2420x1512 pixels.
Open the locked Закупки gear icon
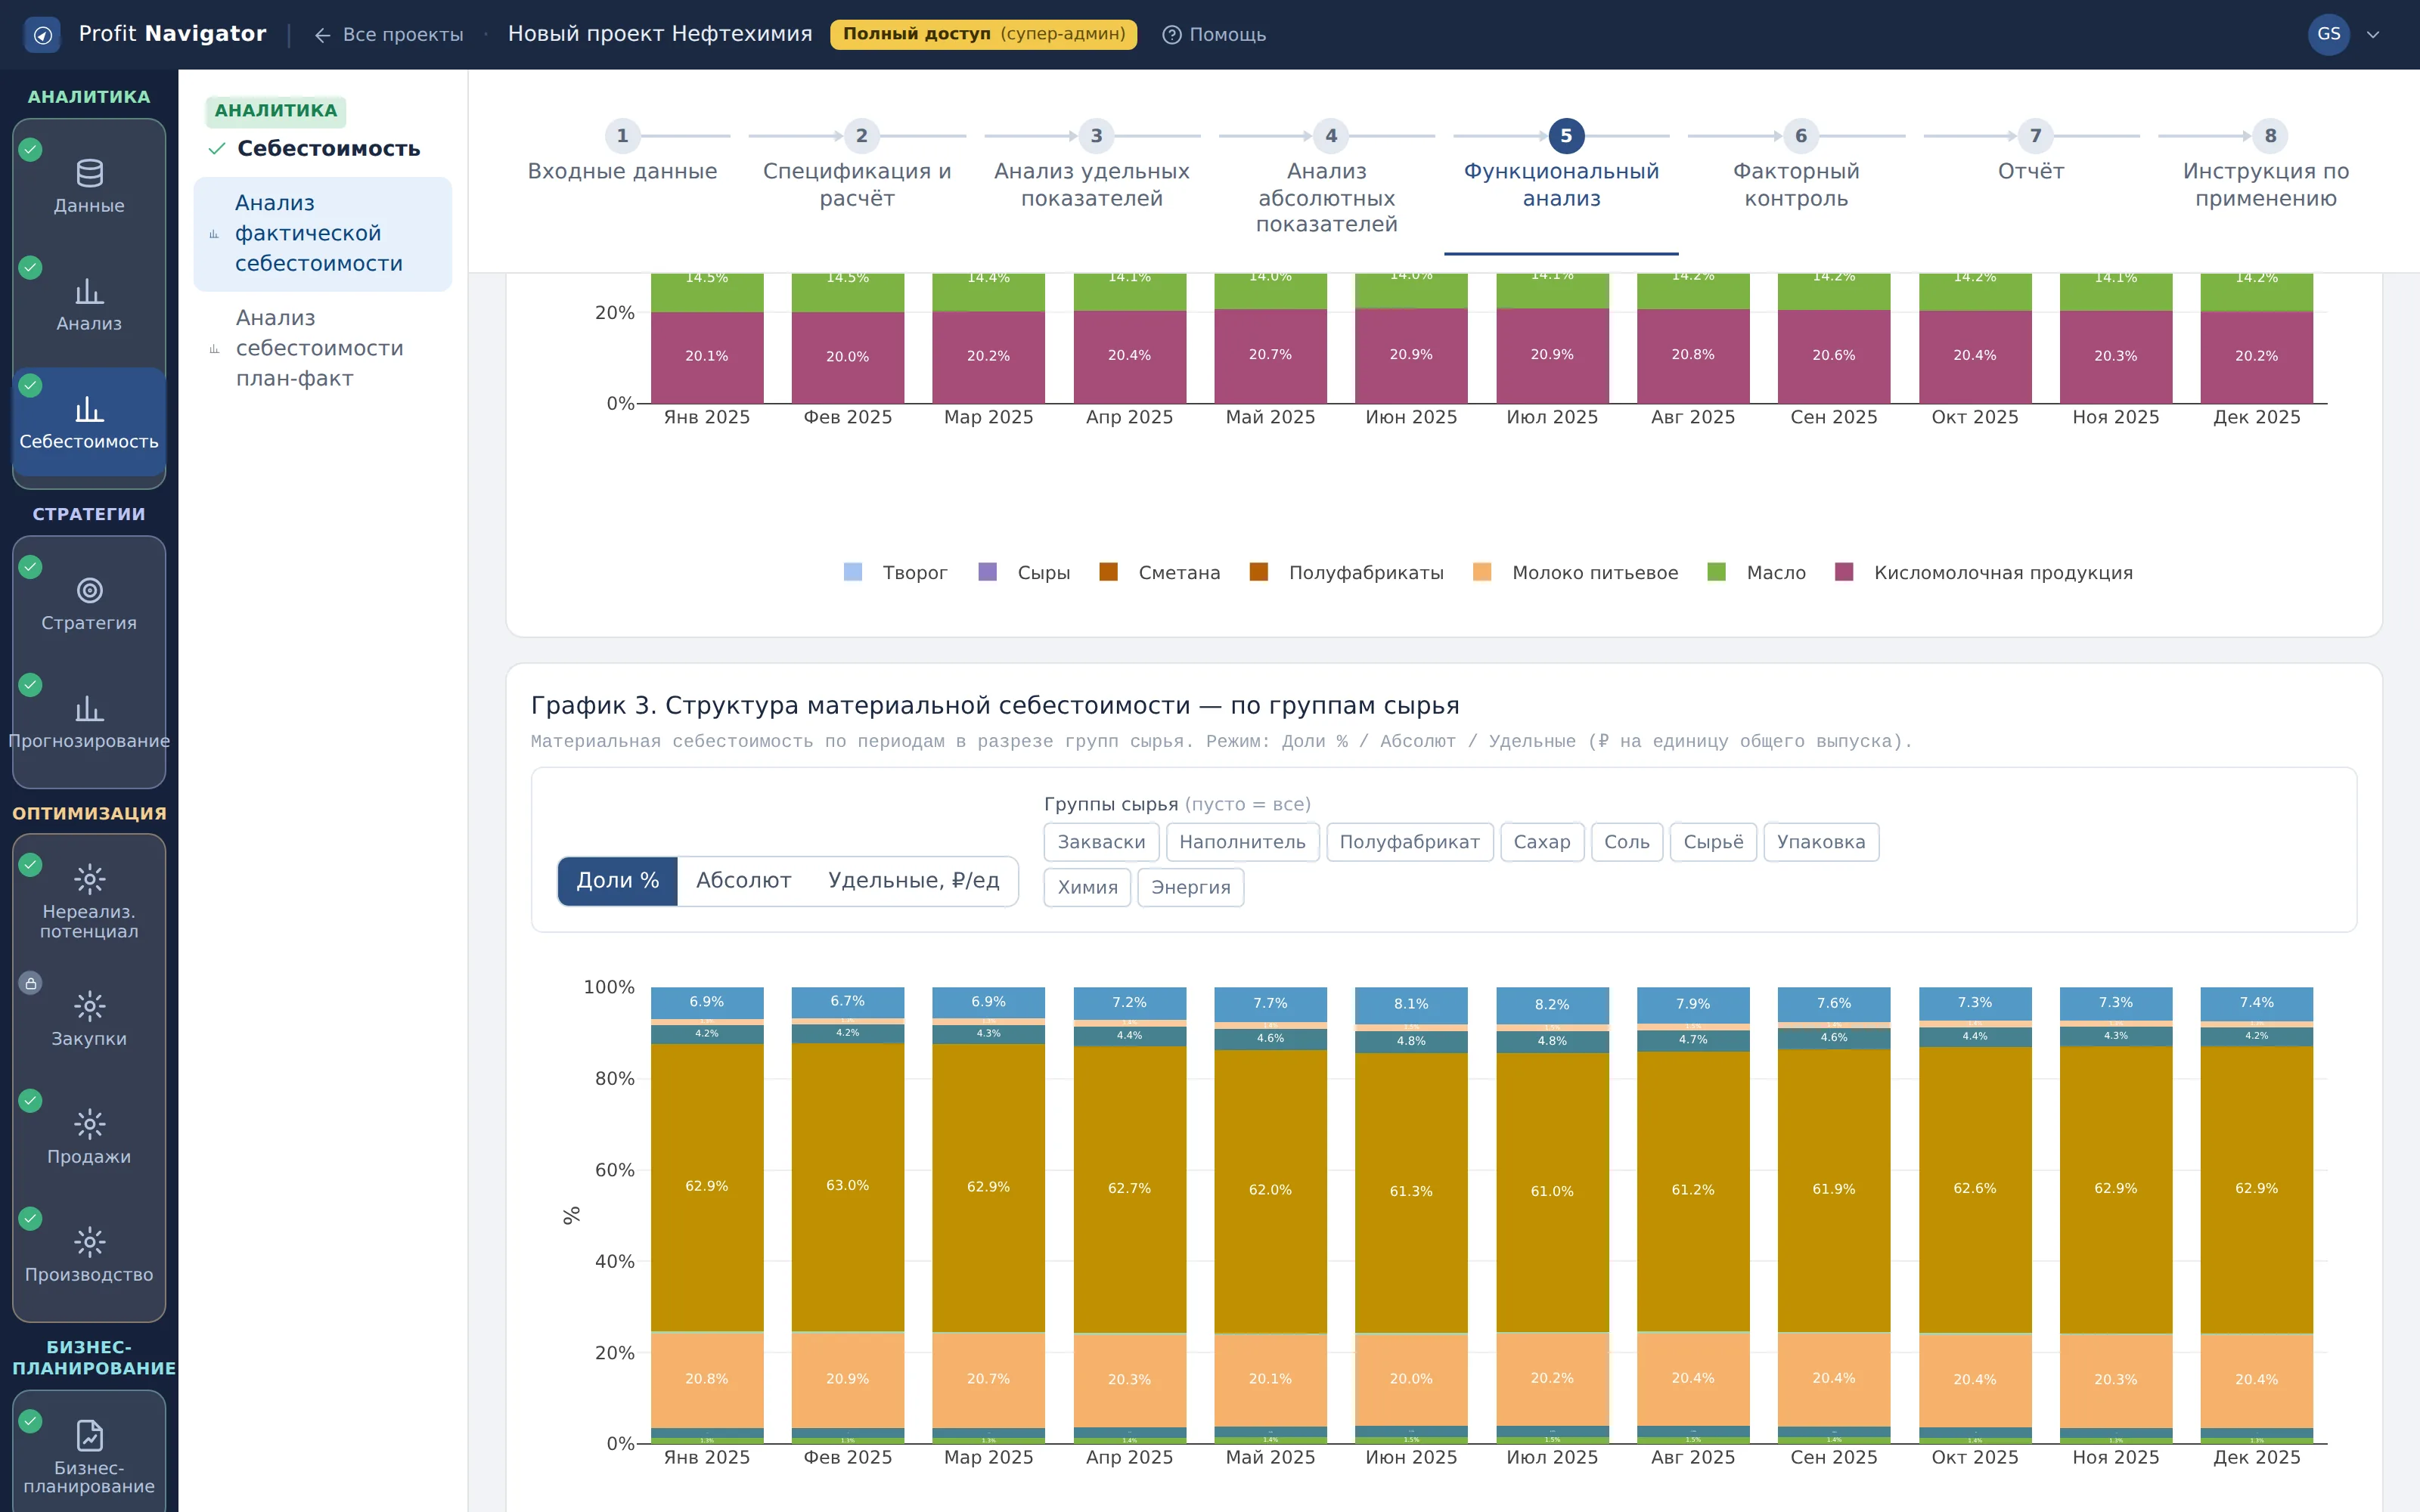pos(89,1006)
